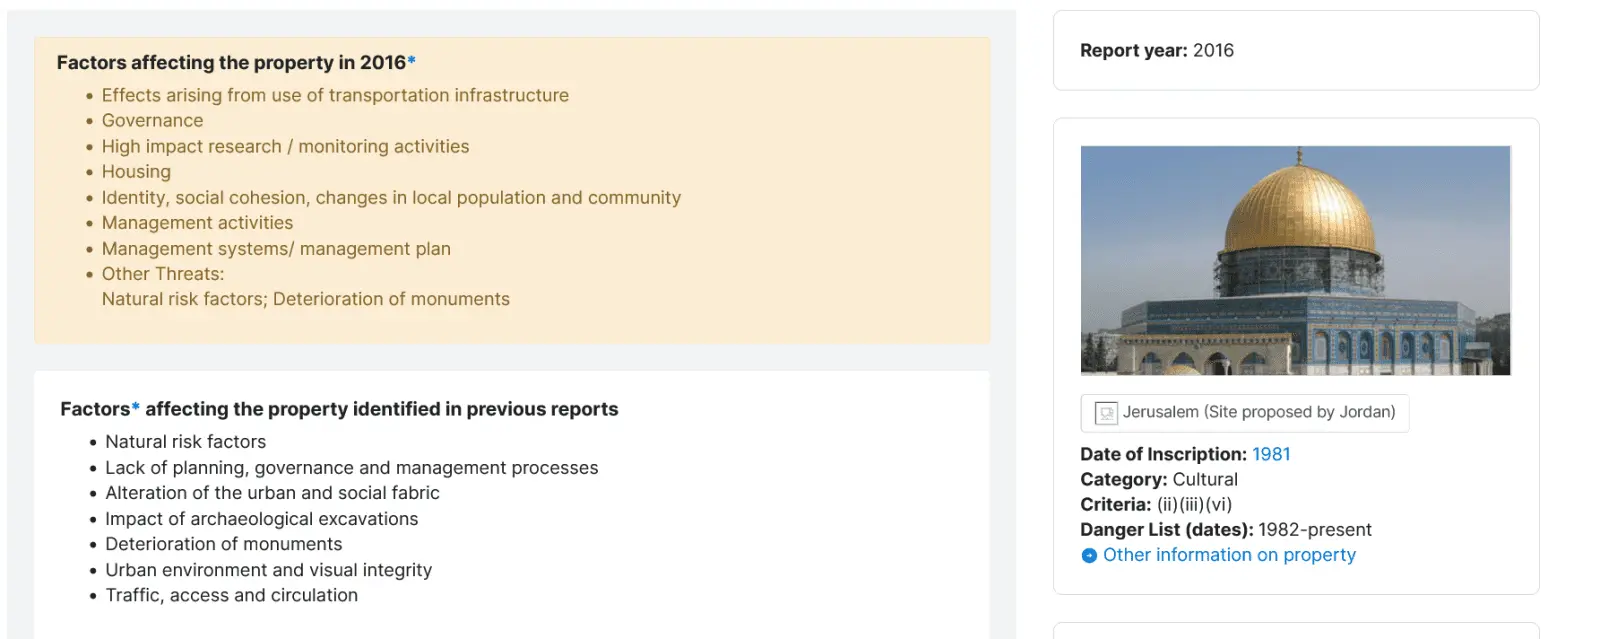Screen dimensions: 1600x639
Task: Click 'High impact research / monitoring activities'
Action: pyautogui.click(x=285, y=146)
